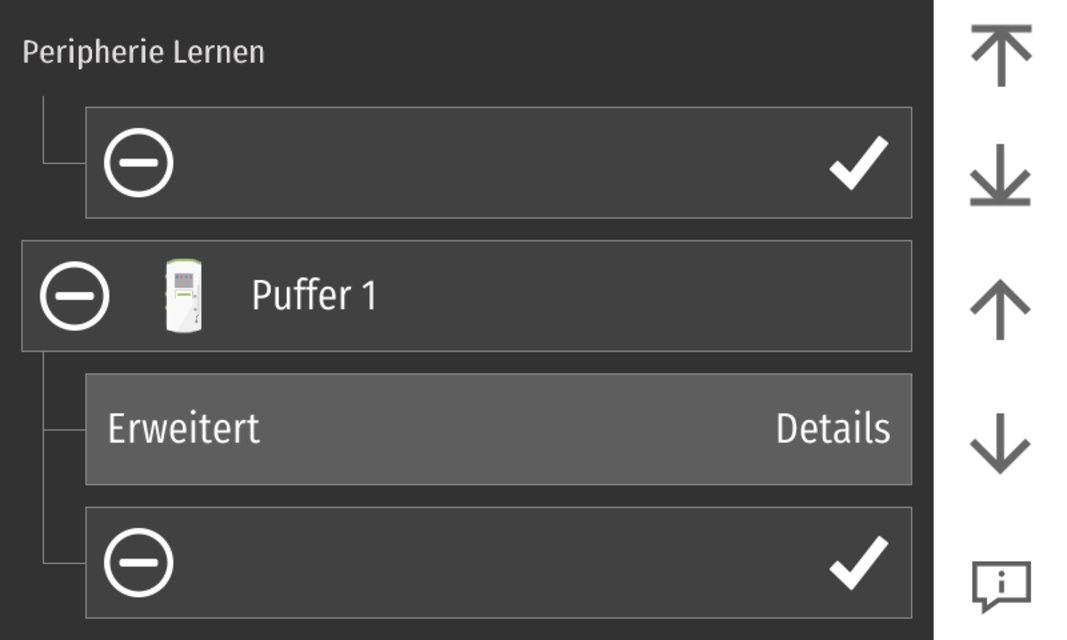Jump to the top of the list
Viewport: 1067px width, 640px height.
coord(1000,56)
